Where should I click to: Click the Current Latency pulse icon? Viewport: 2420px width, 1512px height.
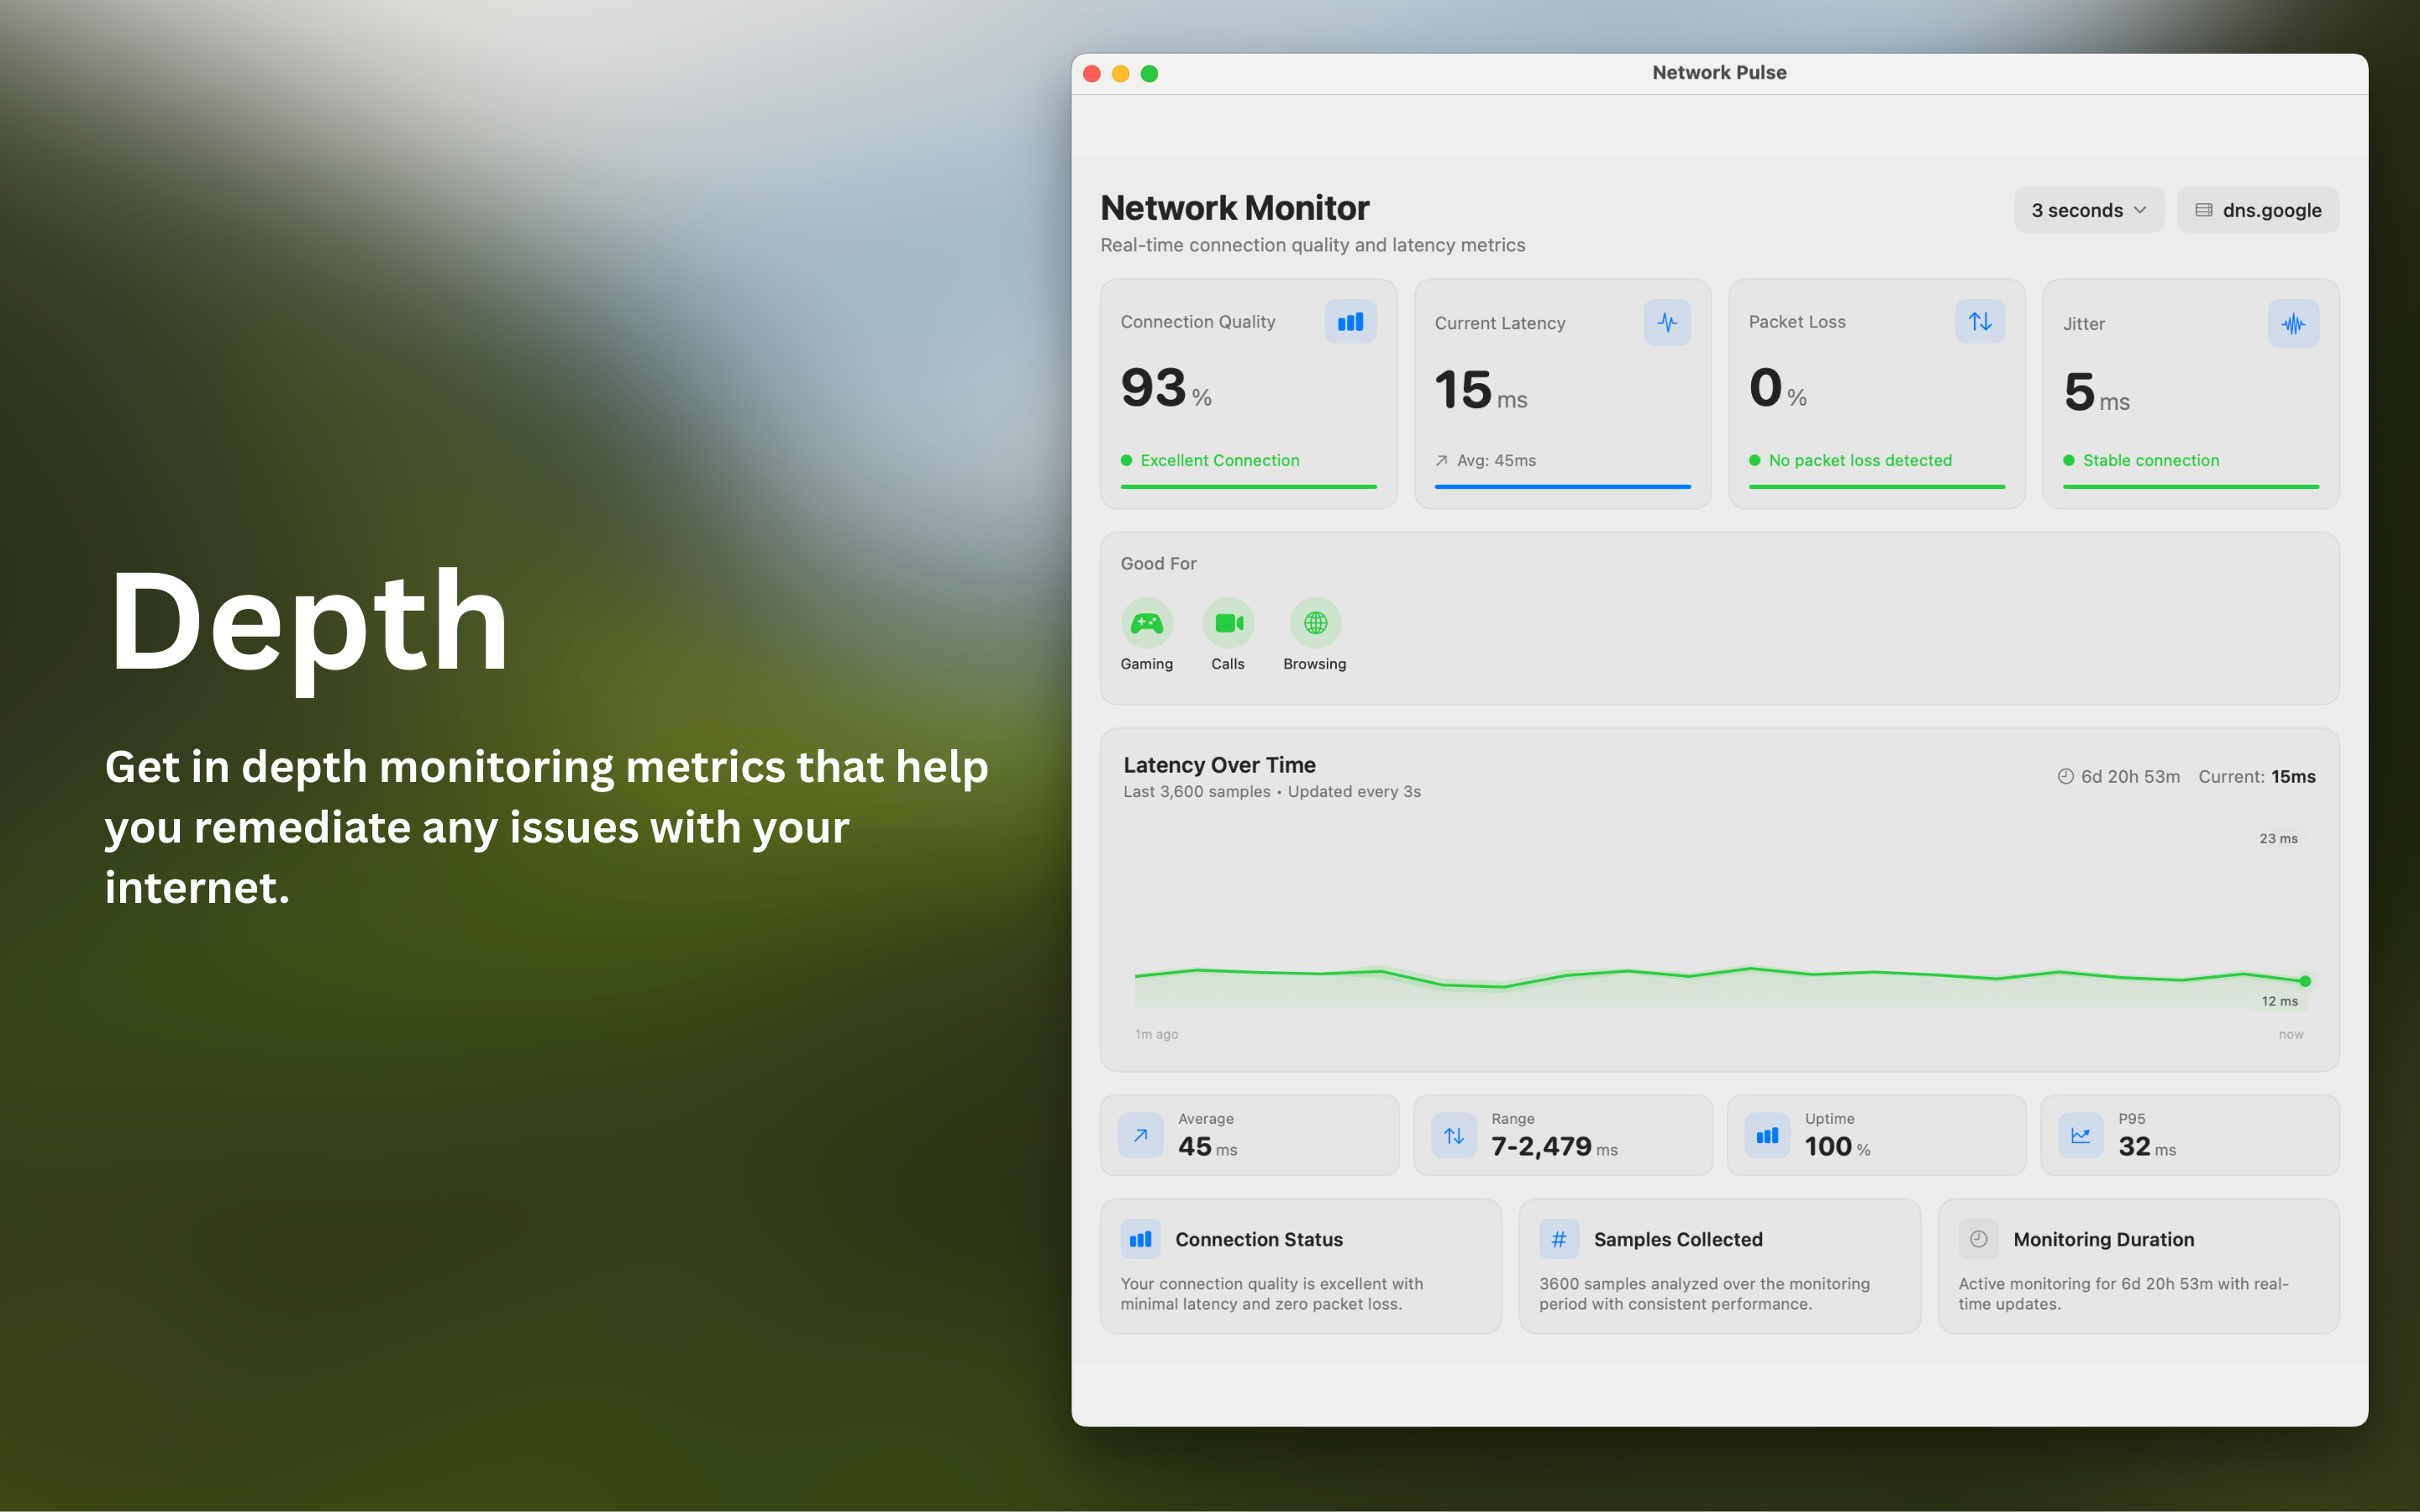tap(1667, 322)
